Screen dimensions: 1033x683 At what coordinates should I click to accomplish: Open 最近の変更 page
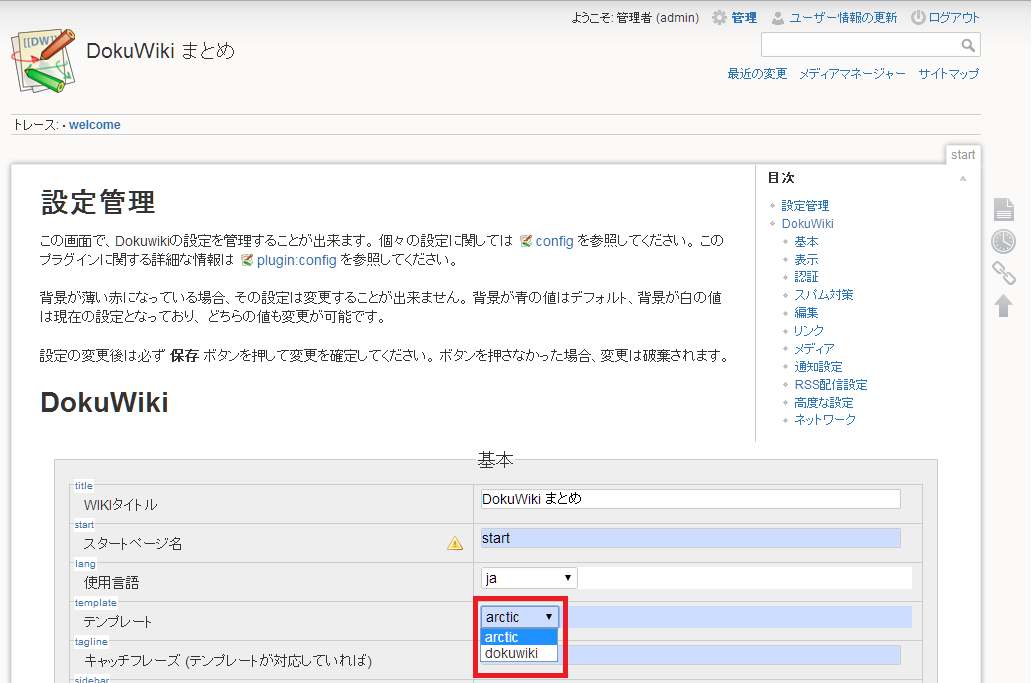[x=757, y=74]
